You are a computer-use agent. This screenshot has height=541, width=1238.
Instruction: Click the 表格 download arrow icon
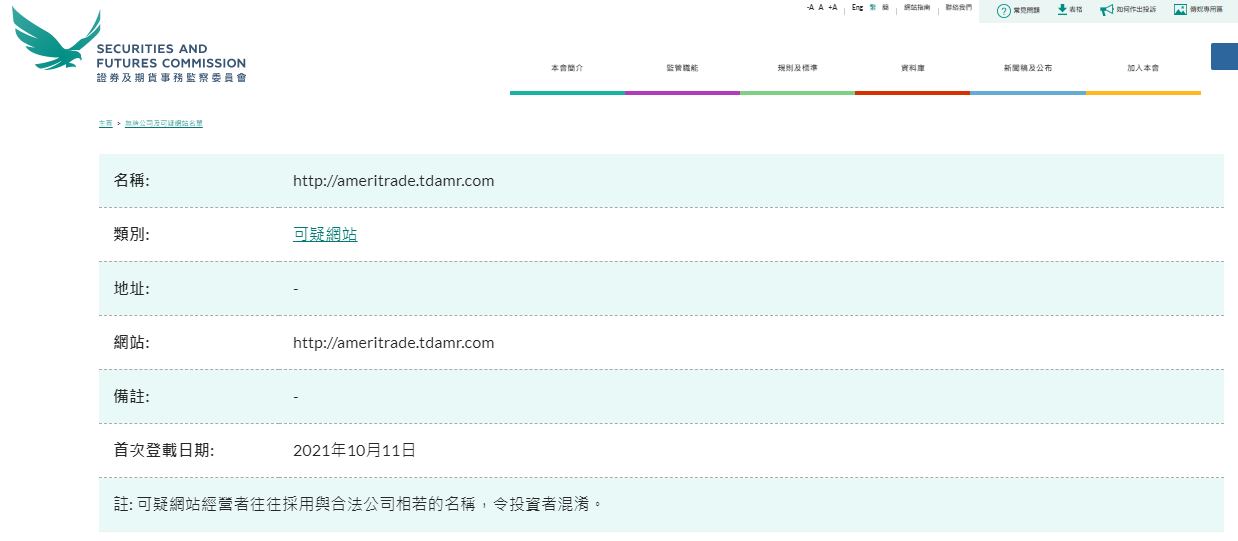1062,10
